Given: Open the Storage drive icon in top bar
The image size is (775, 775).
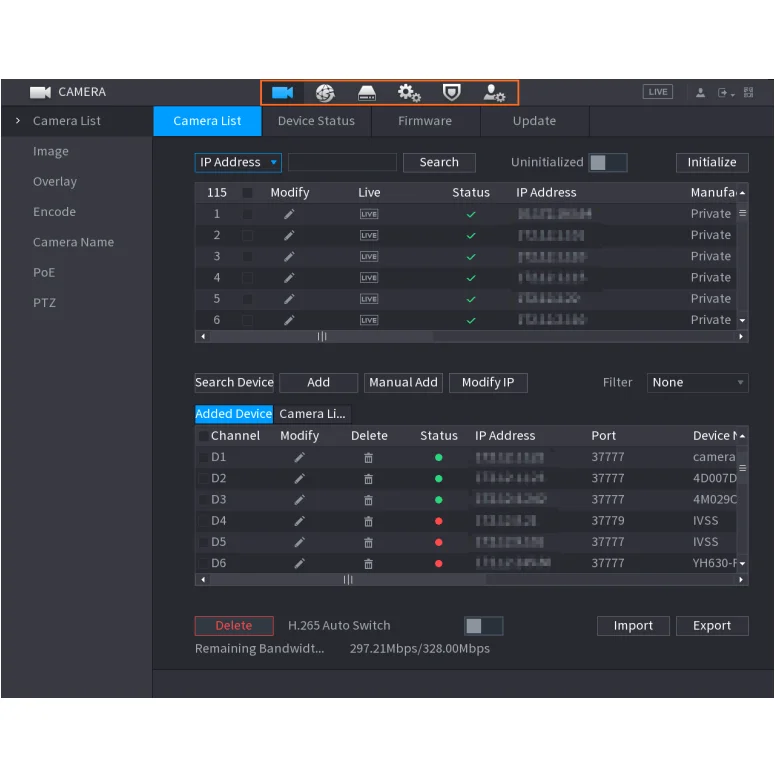Looking at the screenshot, I should pyautogui.click(x=367, y=92).
